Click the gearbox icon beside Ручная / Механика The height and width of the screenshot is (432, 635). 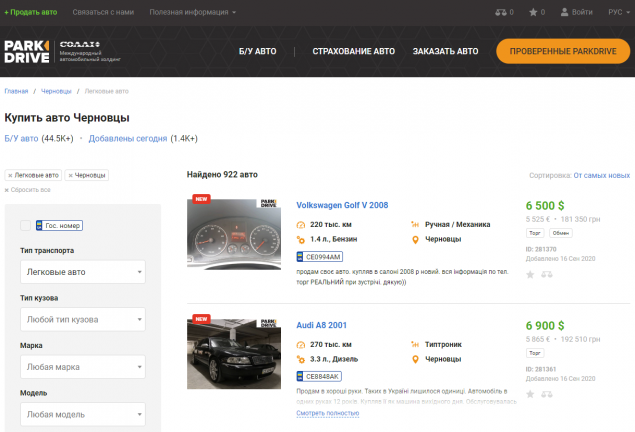415,224
